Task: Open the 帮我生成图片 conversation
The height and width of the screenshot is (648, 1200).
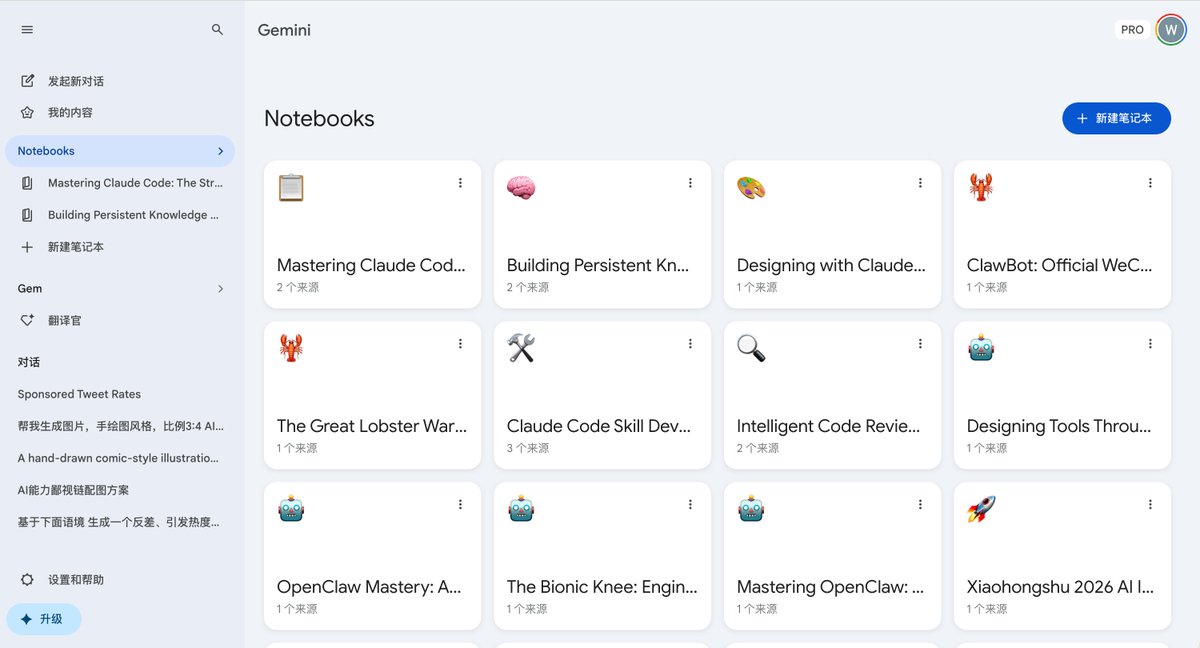Action: [x=121, y=426]
